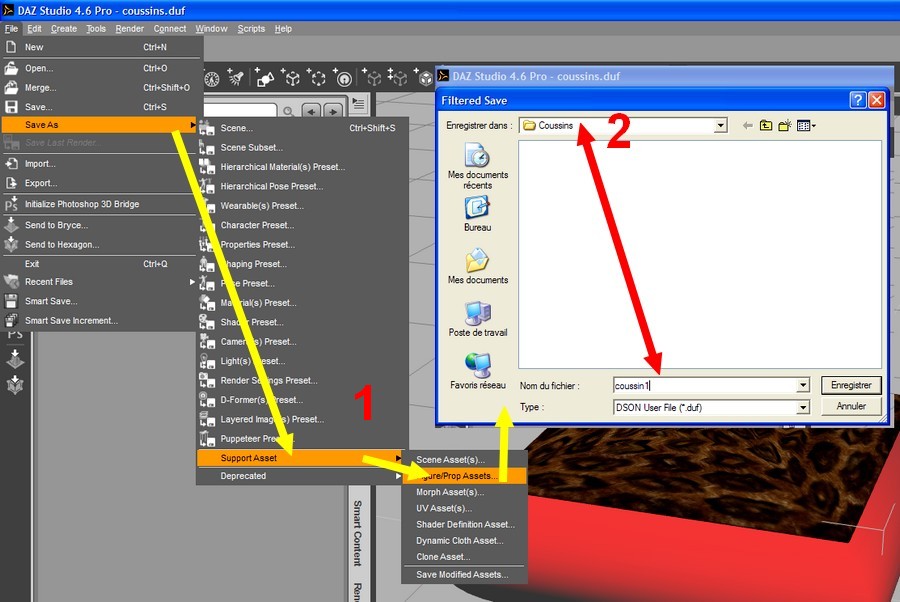Click the new spotlight toolbar icon
900x602 pixels.
tap(235, 77)
